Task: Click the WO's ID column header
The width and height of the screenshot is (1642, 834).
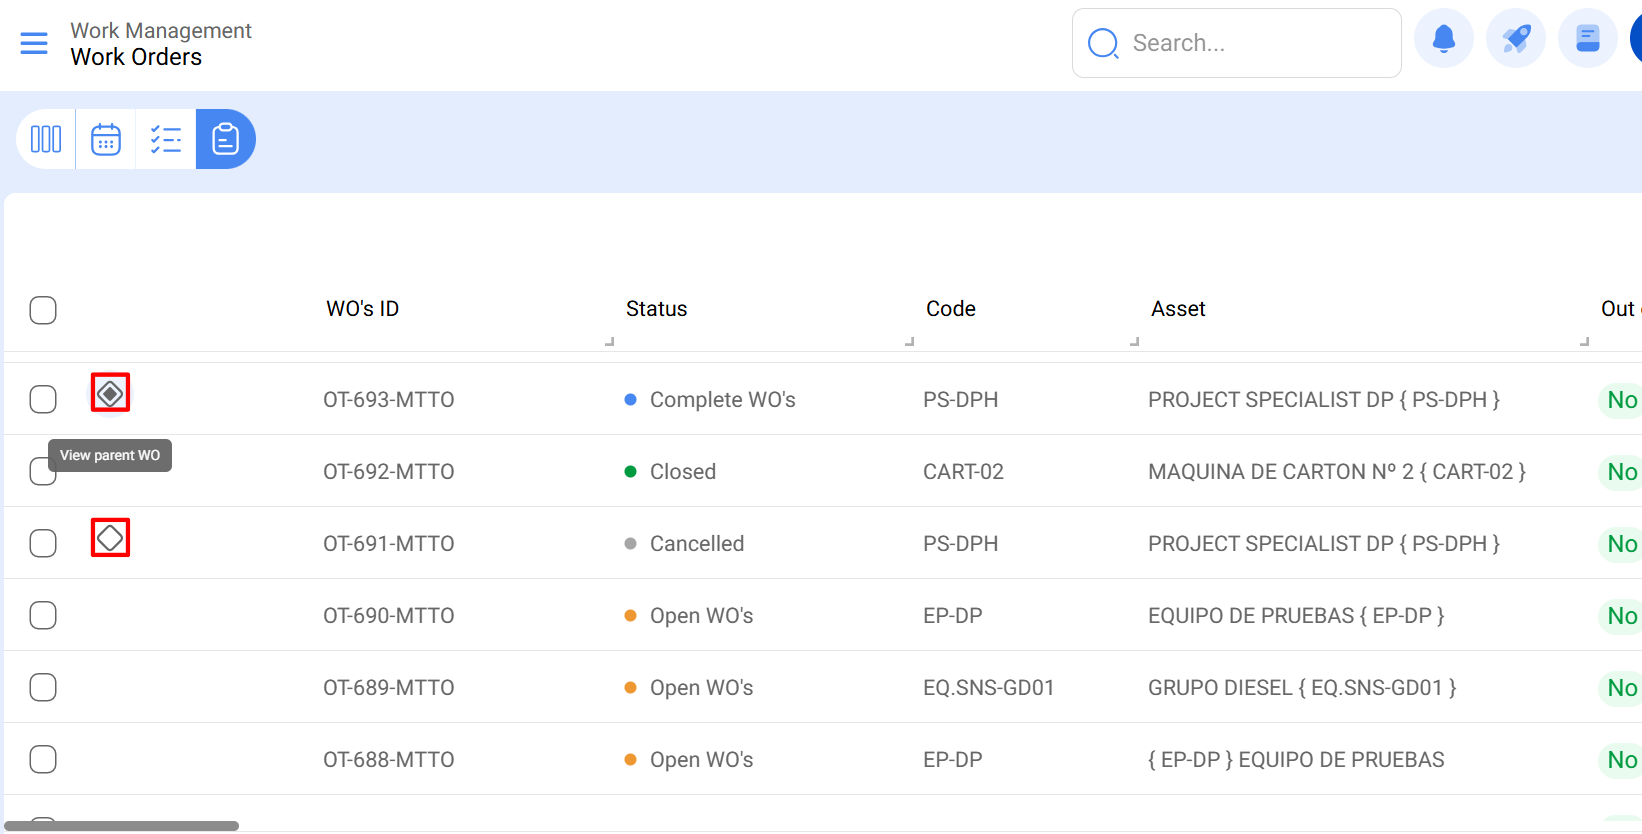Action: pyautogui.click(x=362, y=309)
